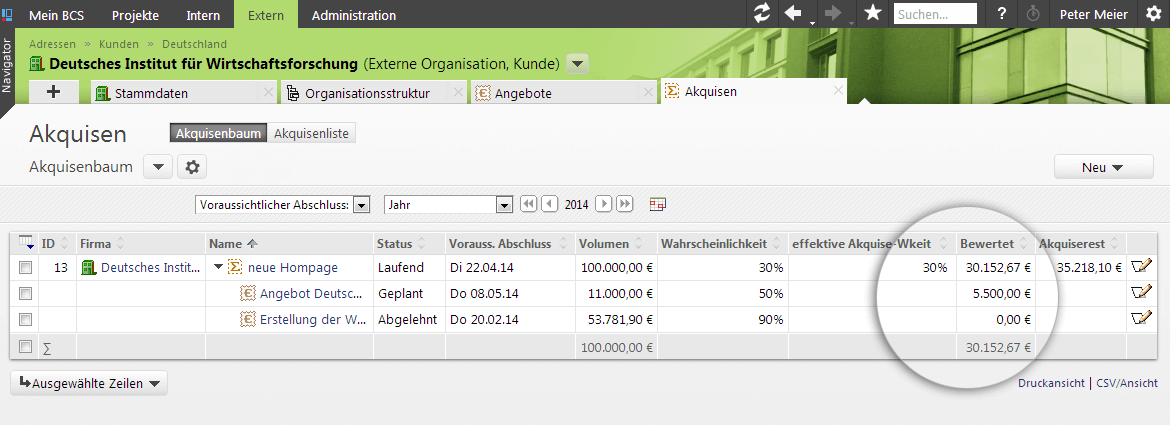Viewport: 1170px width, 425px height.
Task: Click the refresh sync arrows icon
Action: click(x=762, y=14)
